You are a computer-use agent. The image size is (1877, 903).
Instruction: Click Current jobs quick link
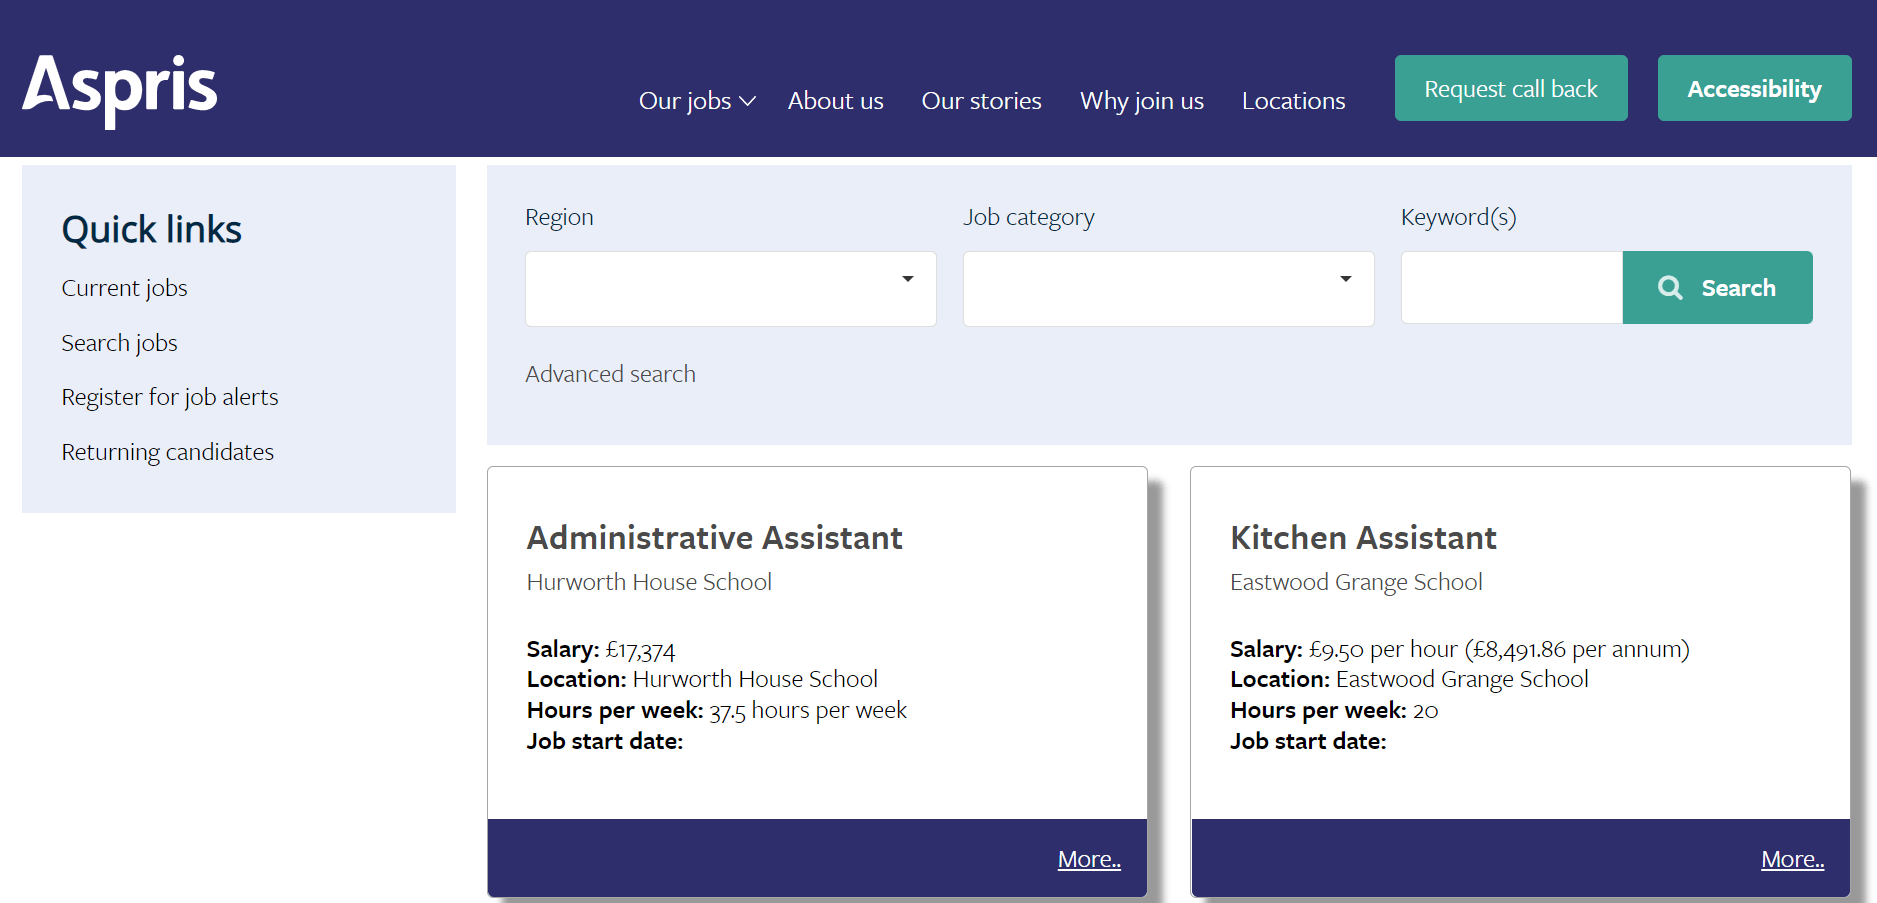(x=124, y=288)
